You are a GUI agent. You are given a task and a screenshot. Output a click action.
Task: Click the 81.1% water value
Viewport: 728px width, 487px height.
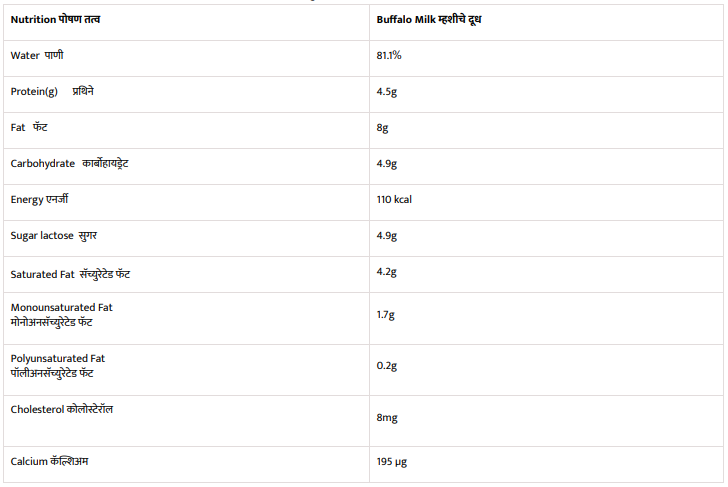[x=389, y=56]
